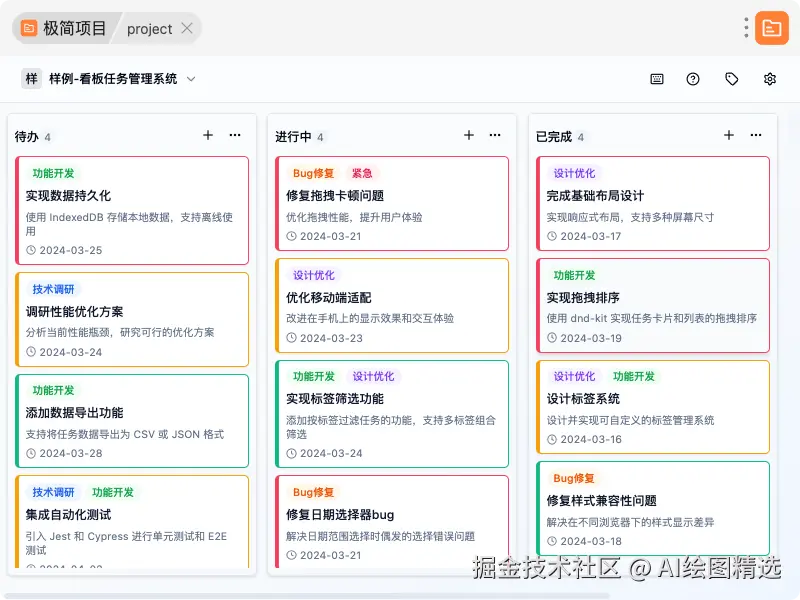800x600 pixels.
Task: Open the vertical dots menu near top right
Action: point(745,28)
